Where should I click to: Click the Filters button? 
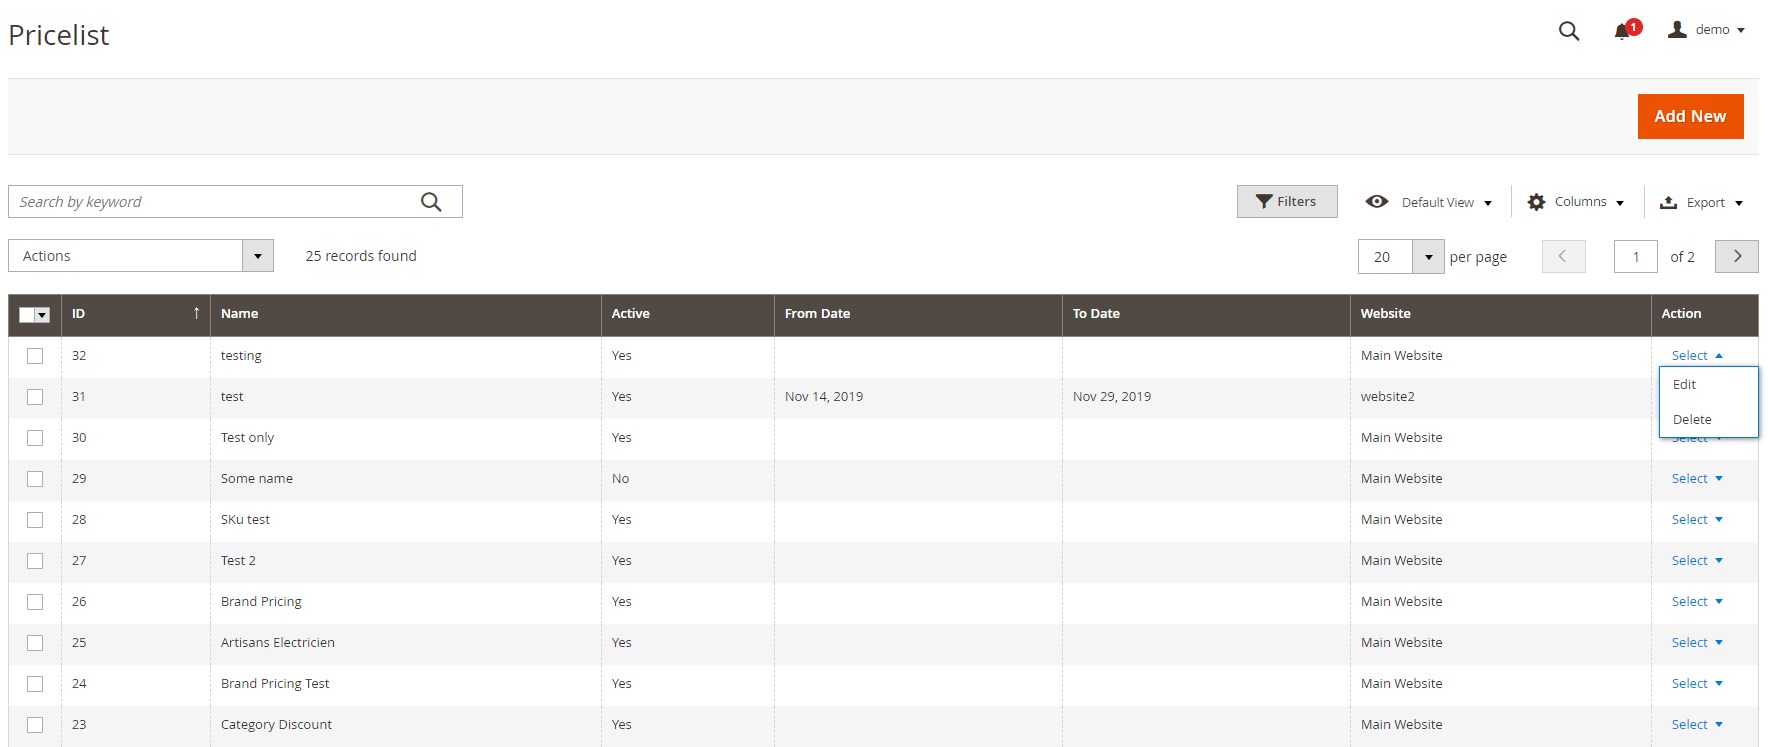tap(1286, 202)
